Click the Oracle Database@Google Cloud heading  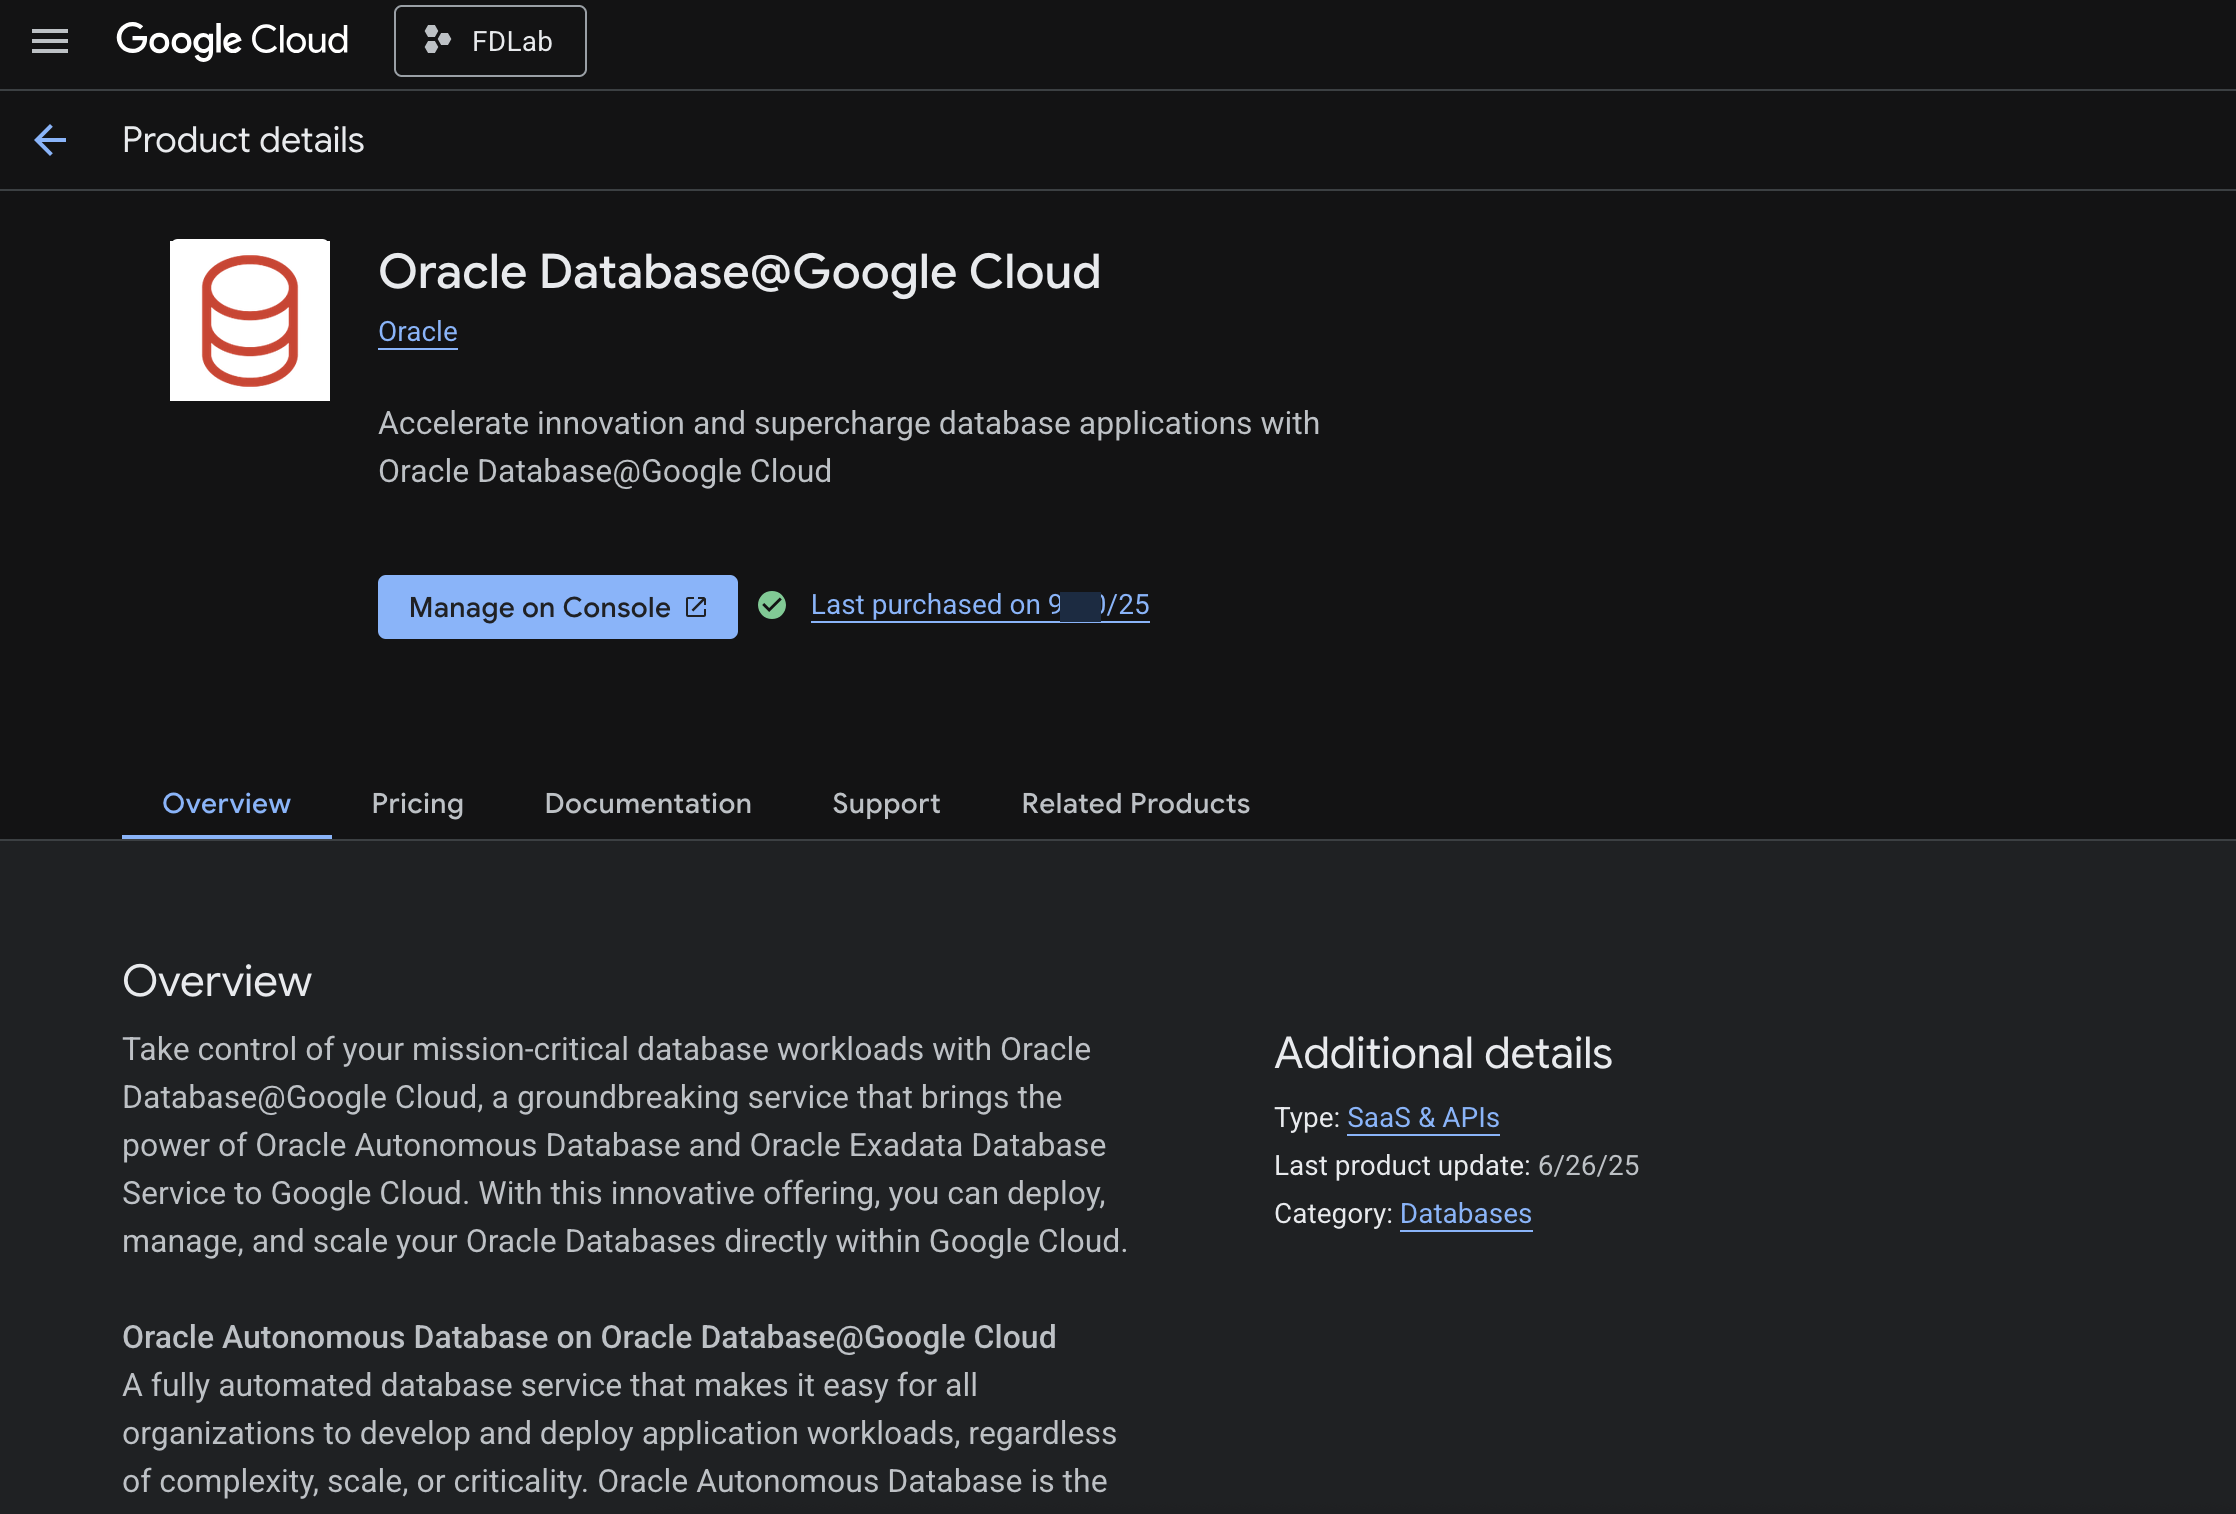click(x=740, y=272)
